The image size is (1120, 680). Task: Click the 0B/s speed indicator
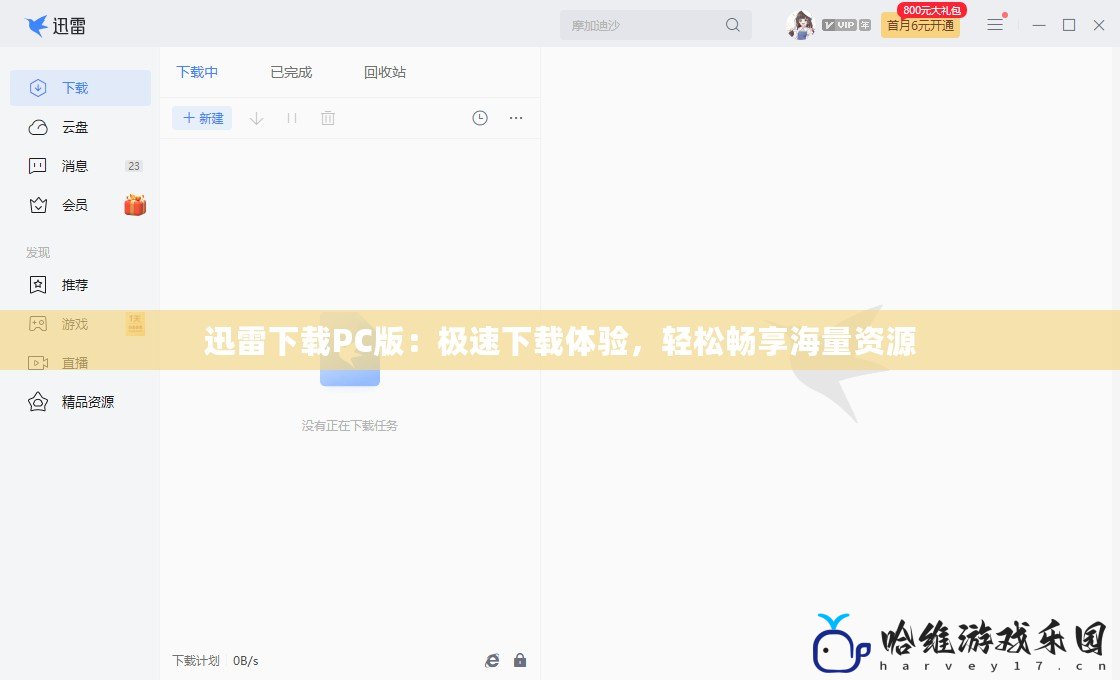click(246, 661)
